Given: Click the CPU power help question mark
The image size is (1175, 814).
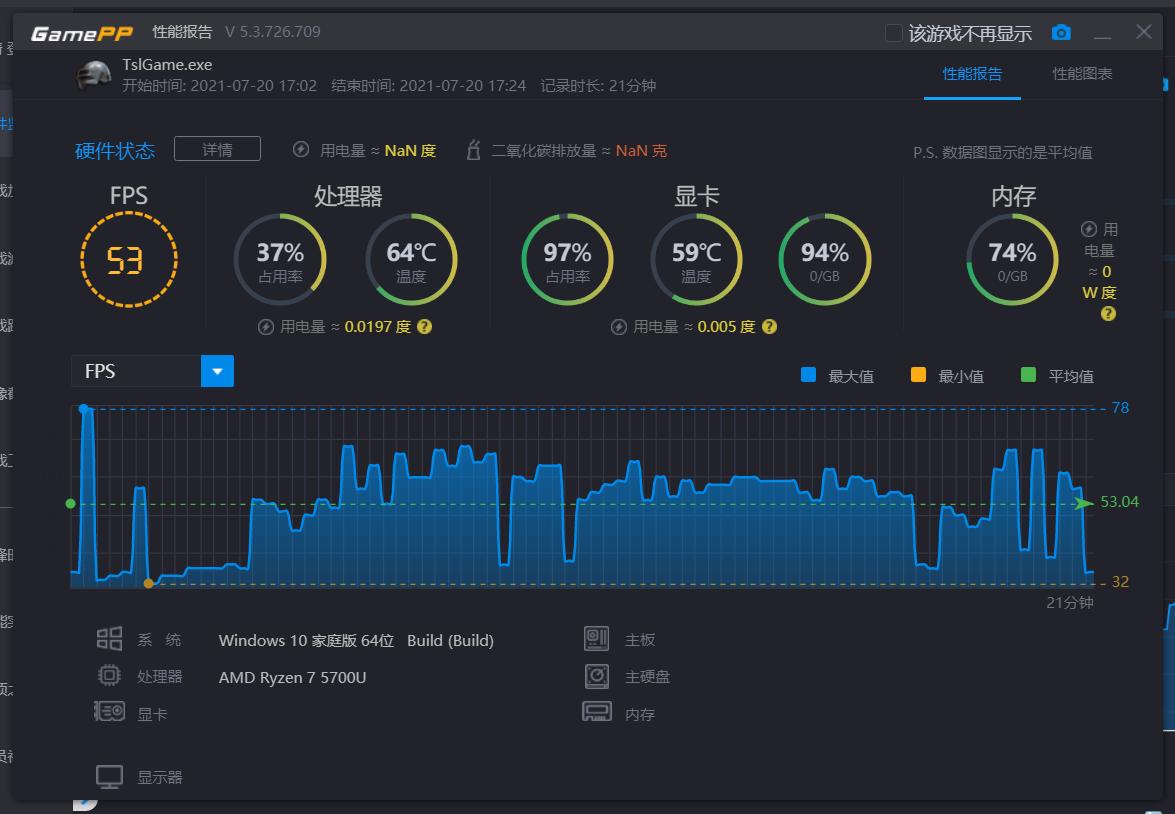Looking at the screenshot, I should (x=424, y=326).
